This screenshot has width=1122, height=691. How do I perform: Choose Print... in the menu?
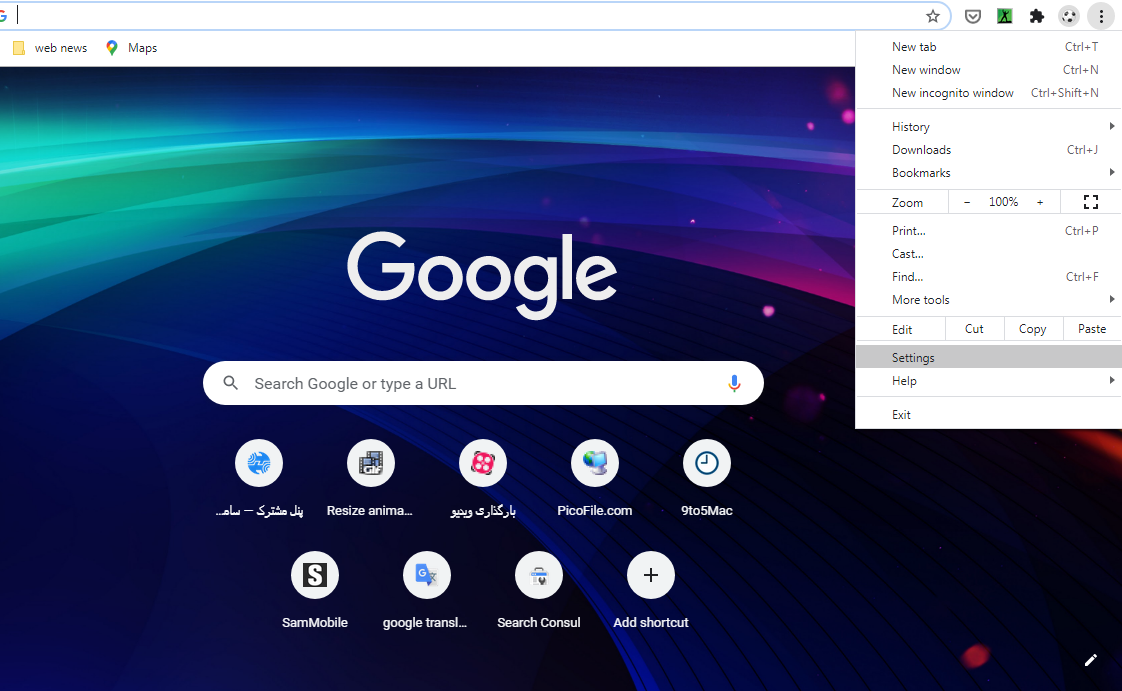click(988, 230)
